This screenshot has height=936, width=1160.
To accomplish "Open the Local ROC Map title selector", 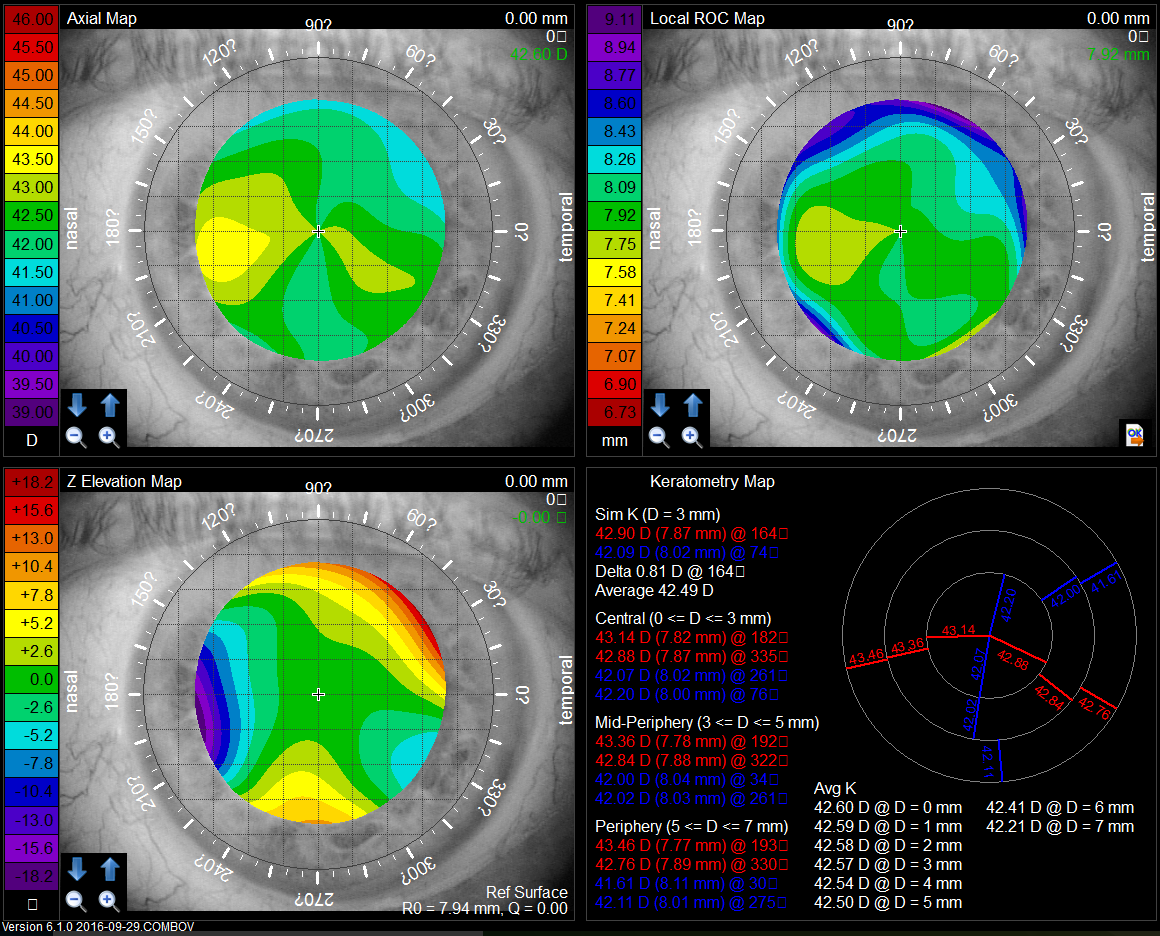I will [x=707, y=18].
